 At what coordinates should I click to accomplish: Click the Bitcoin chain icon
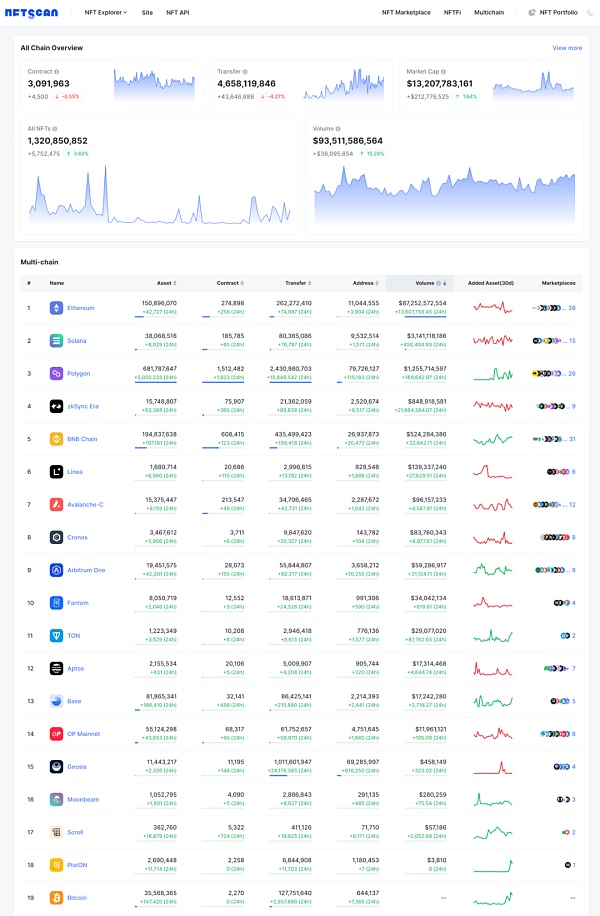56,898
